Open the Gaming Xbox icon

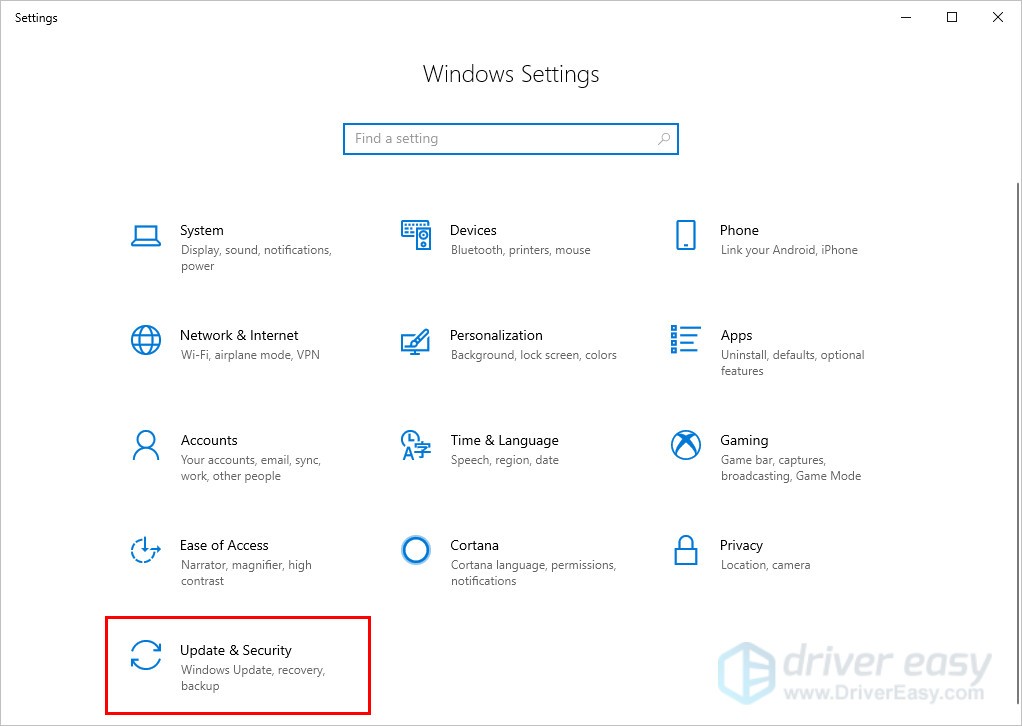point(685,446)
